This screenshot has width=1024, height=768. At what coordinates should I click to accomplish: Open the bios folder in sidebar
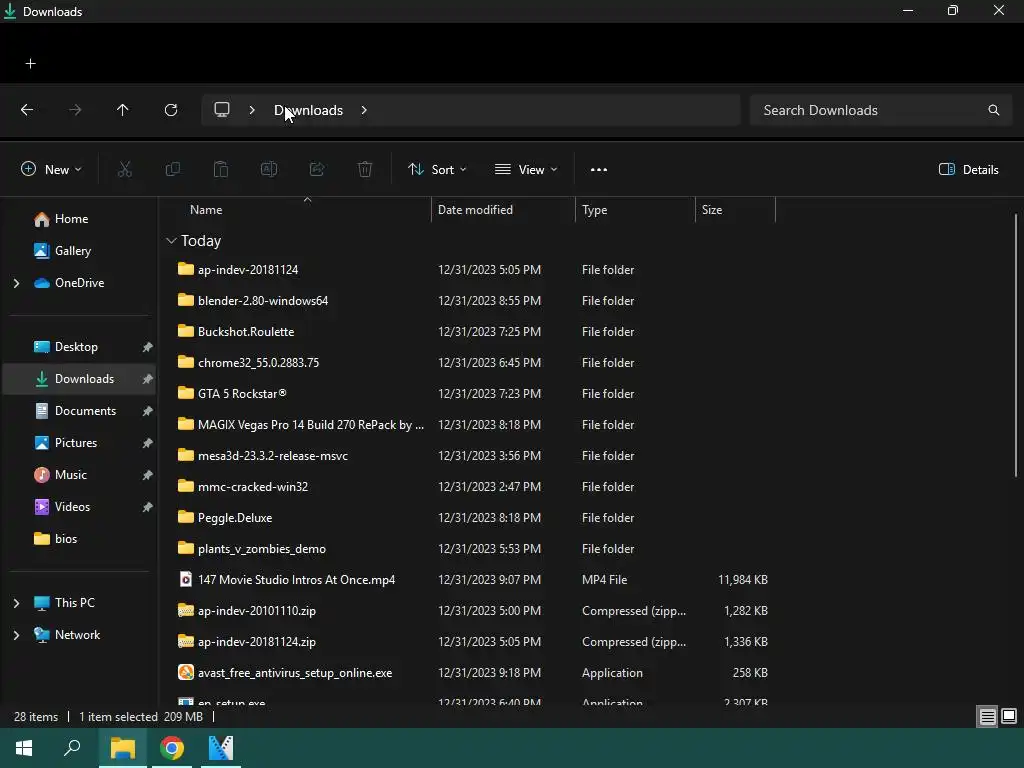(80, 539)
